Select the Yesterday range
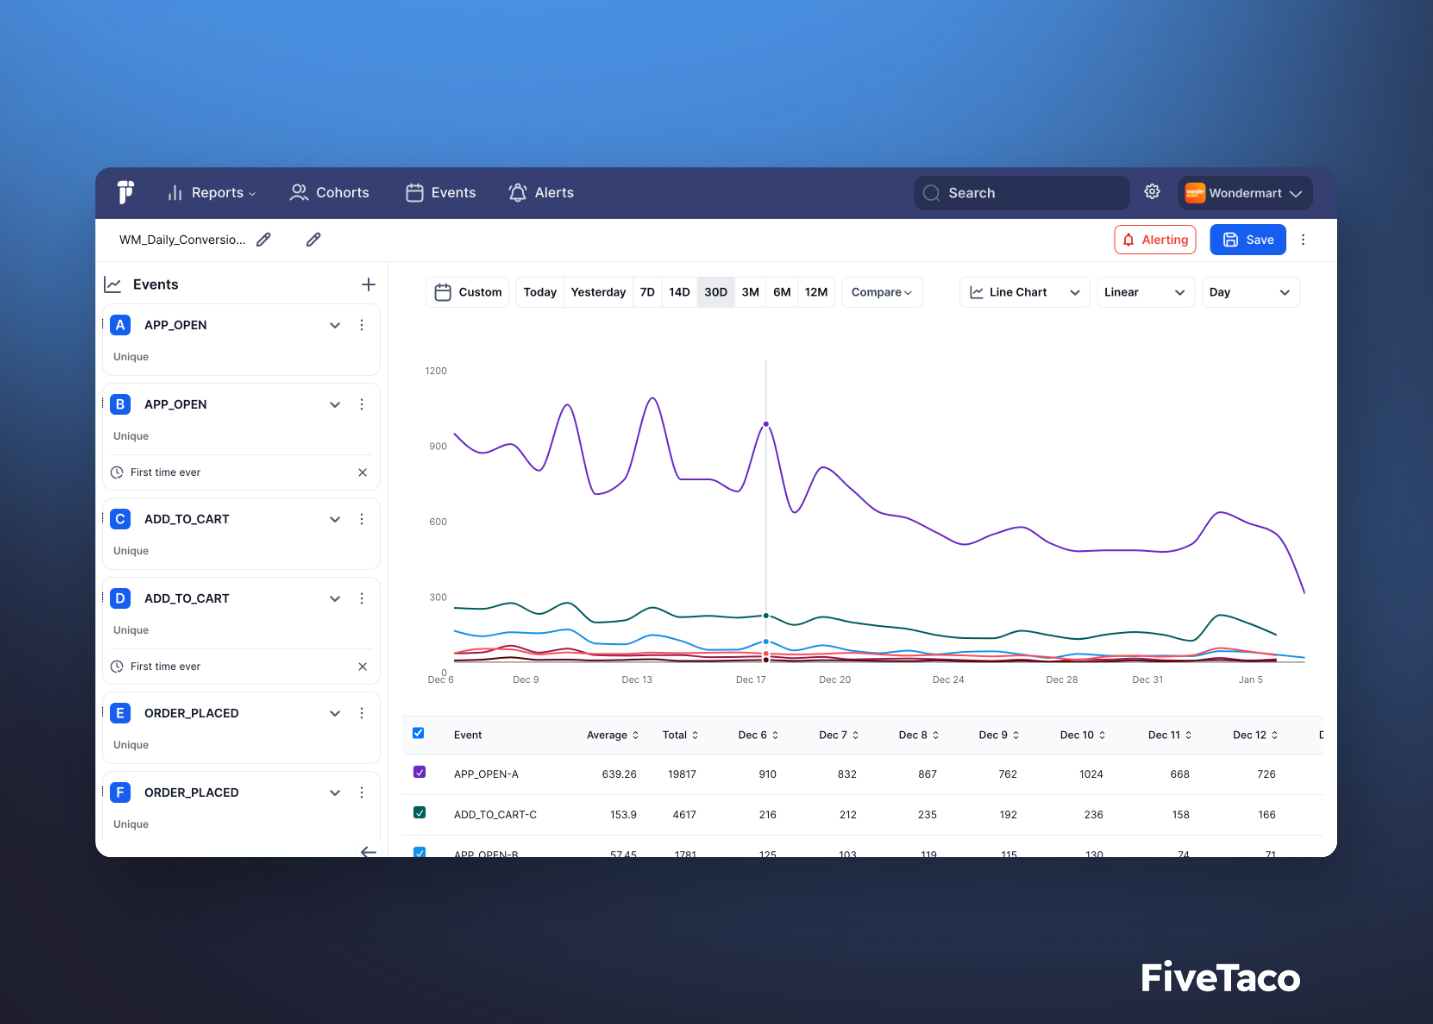 [x=598, y=292]
